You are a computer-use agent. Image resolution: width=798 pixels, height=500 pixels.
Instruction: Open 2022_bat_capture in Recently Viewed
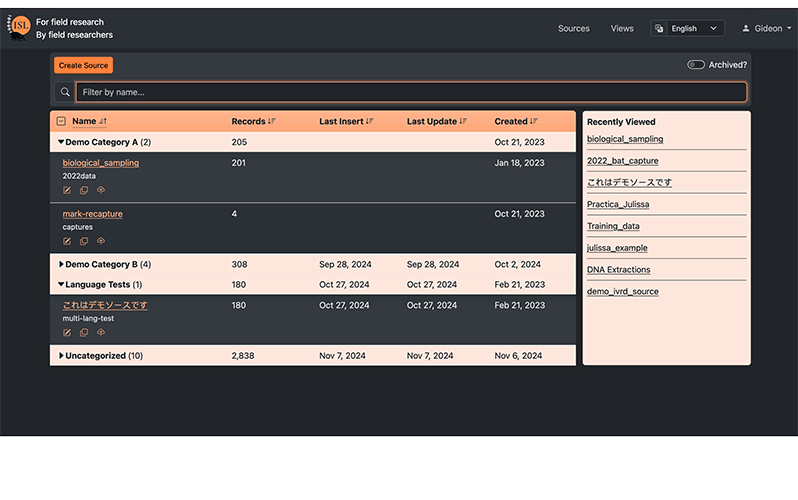tap(622, 161)
